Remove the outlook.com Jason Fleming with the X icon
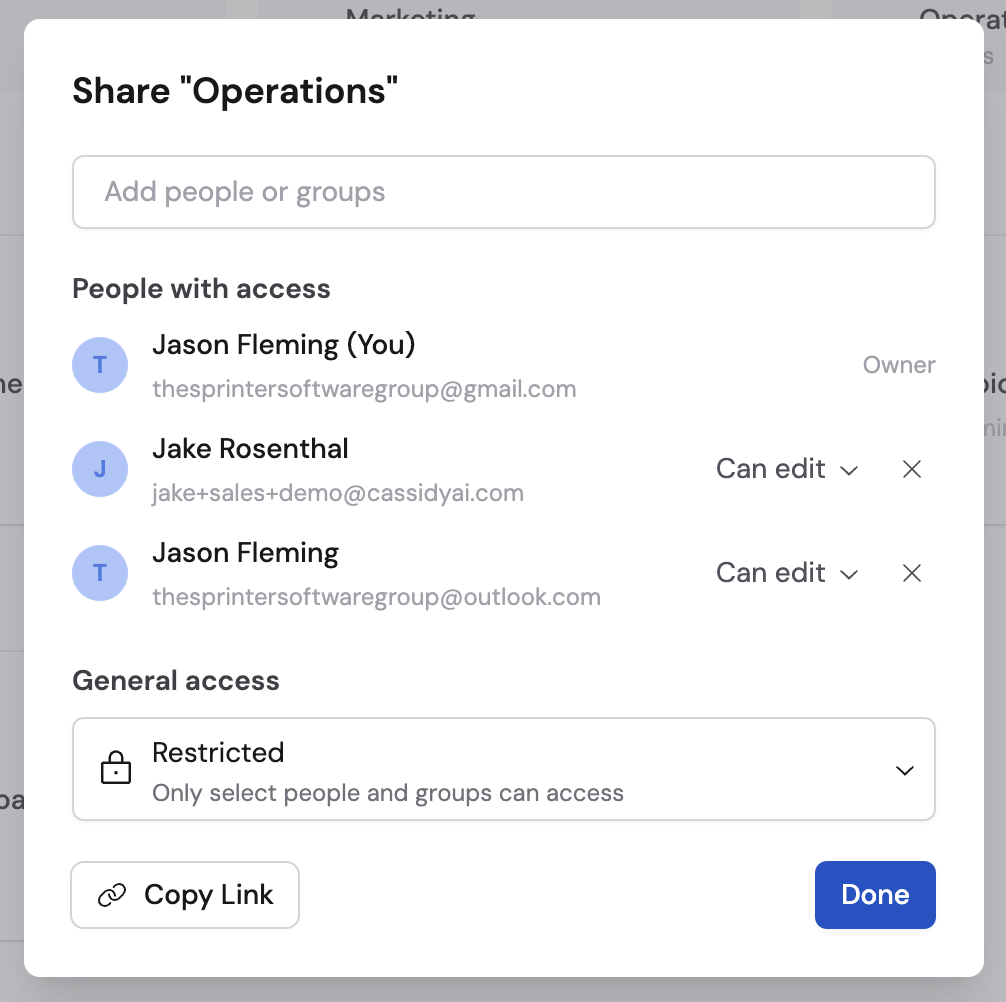Image resolution: width=1006 pixels, height=1002 pixels. [x=912, y=573]
